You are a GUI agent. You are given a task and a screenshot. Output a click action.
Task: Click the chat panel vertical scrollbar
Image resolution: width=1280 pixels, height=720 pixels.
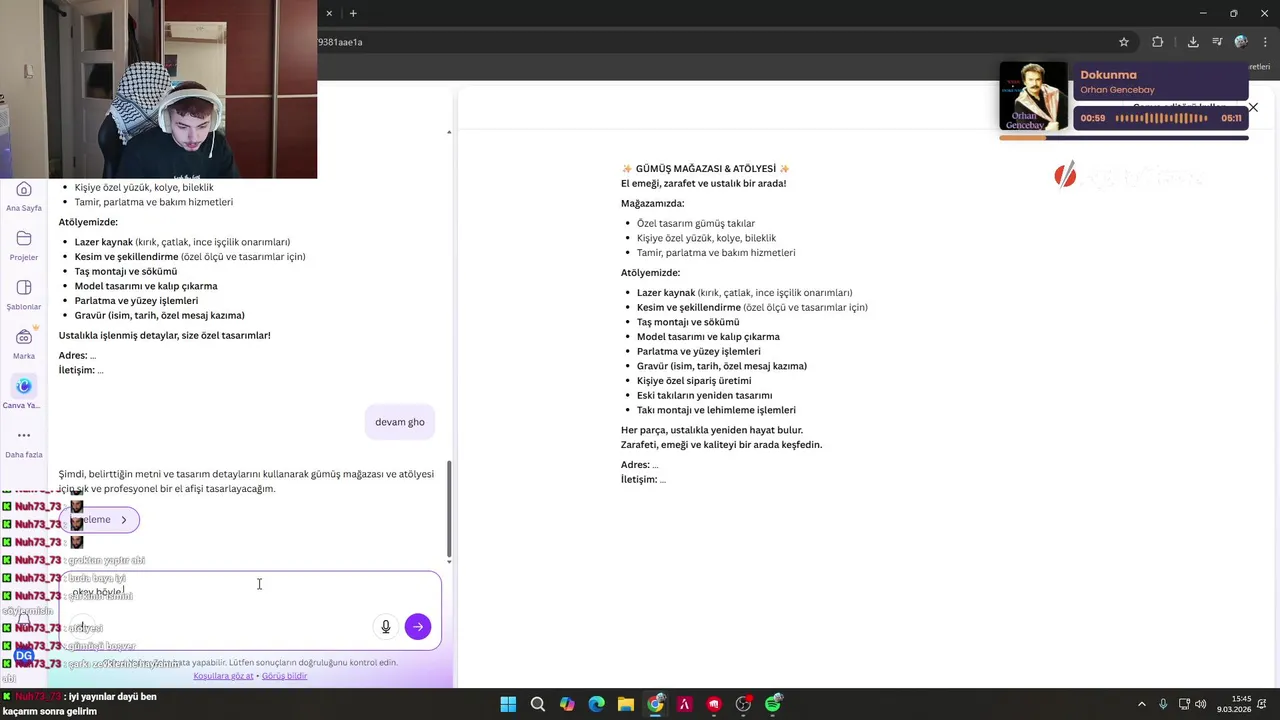[x=449, y=510]
